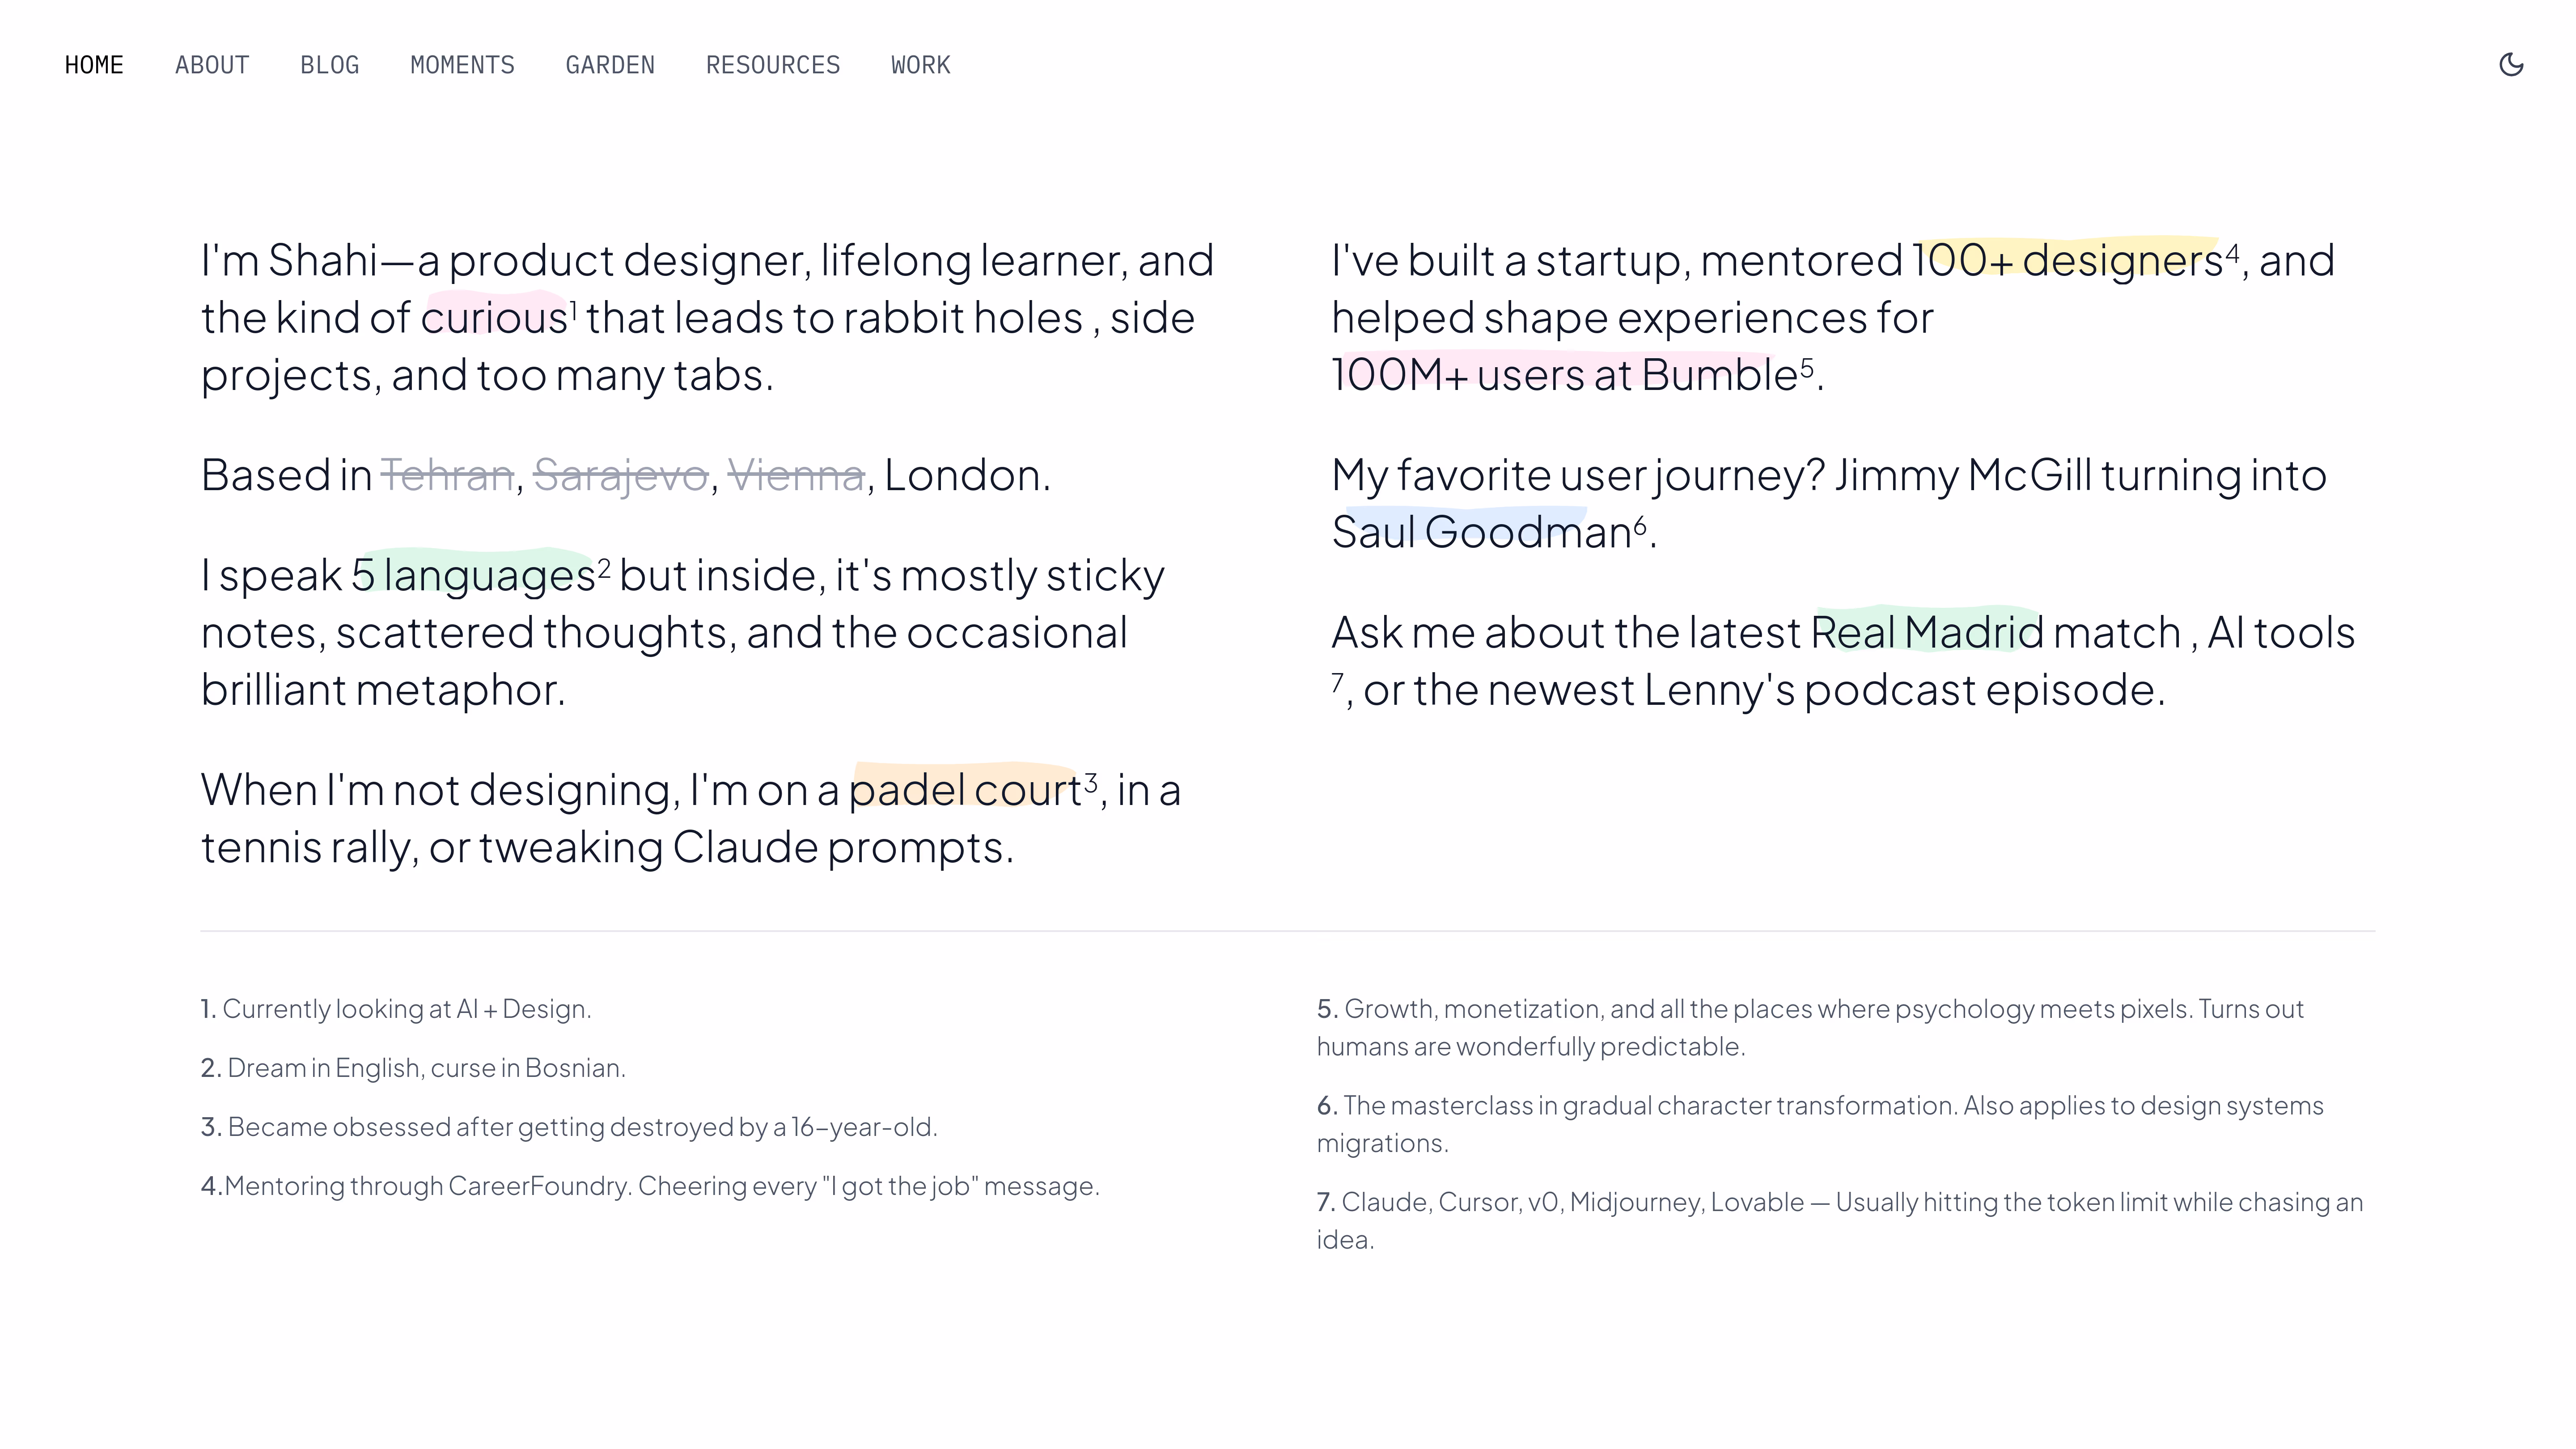Go to the WORK page
The image size is (2576, 1449).
[x=921, y=65]
